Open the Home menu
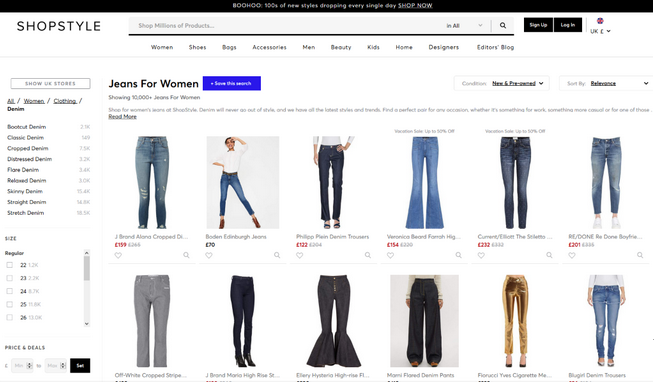Image resolution: width=654 pixels, height=382 pixels. click(404, 47)
